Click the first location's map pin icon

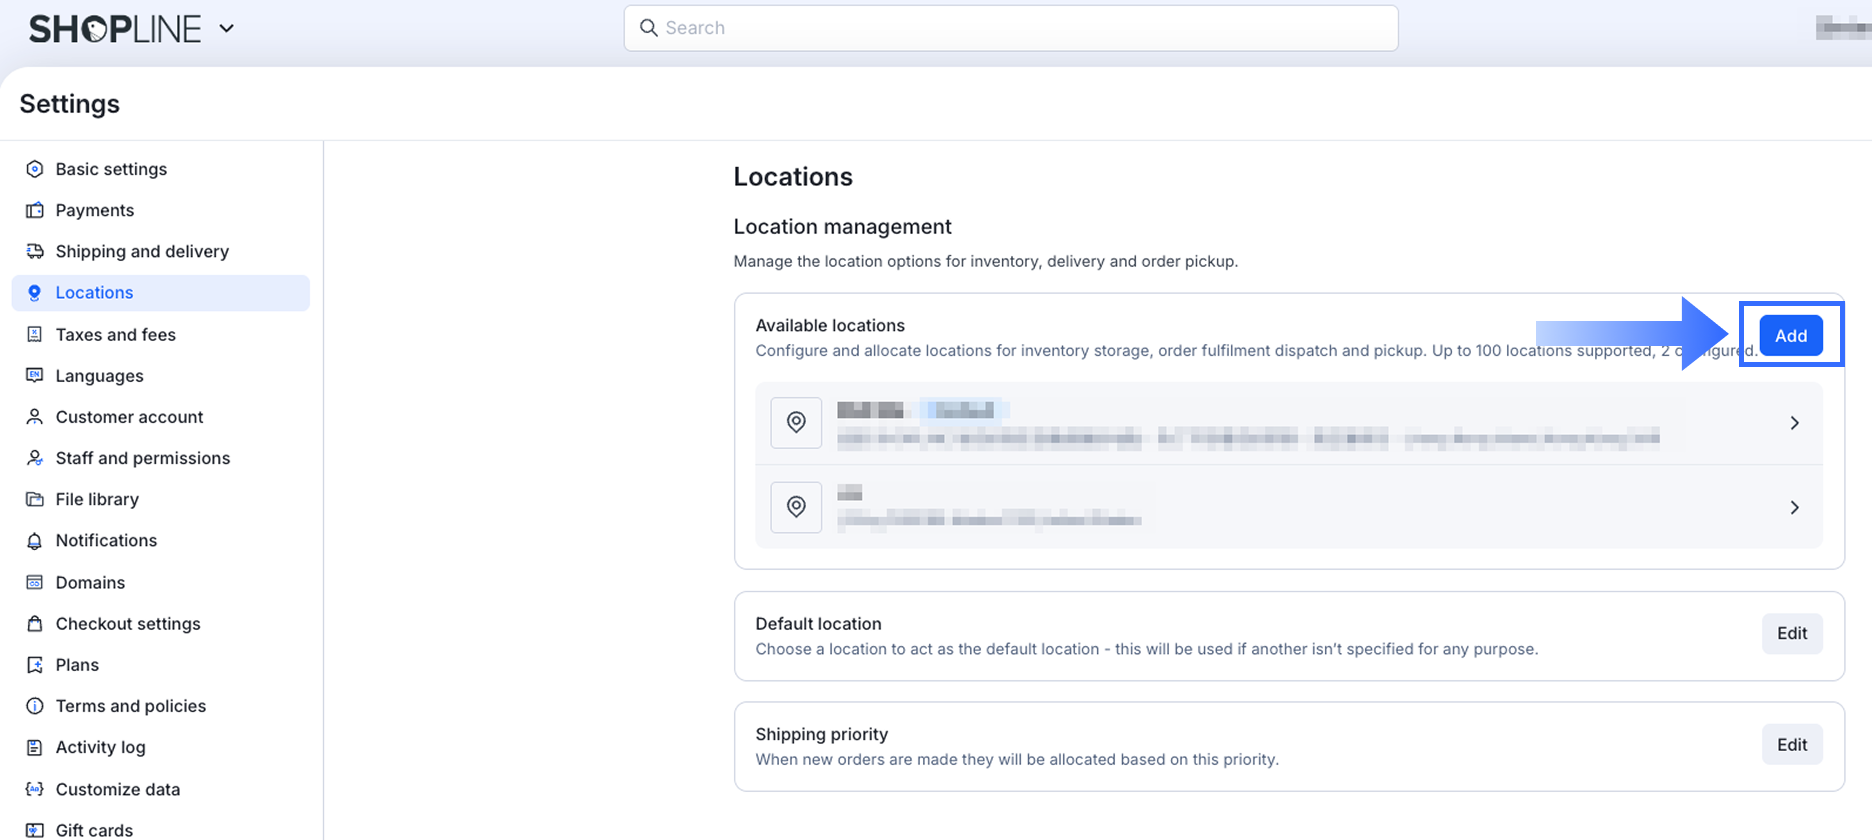[x=796, y=423]
